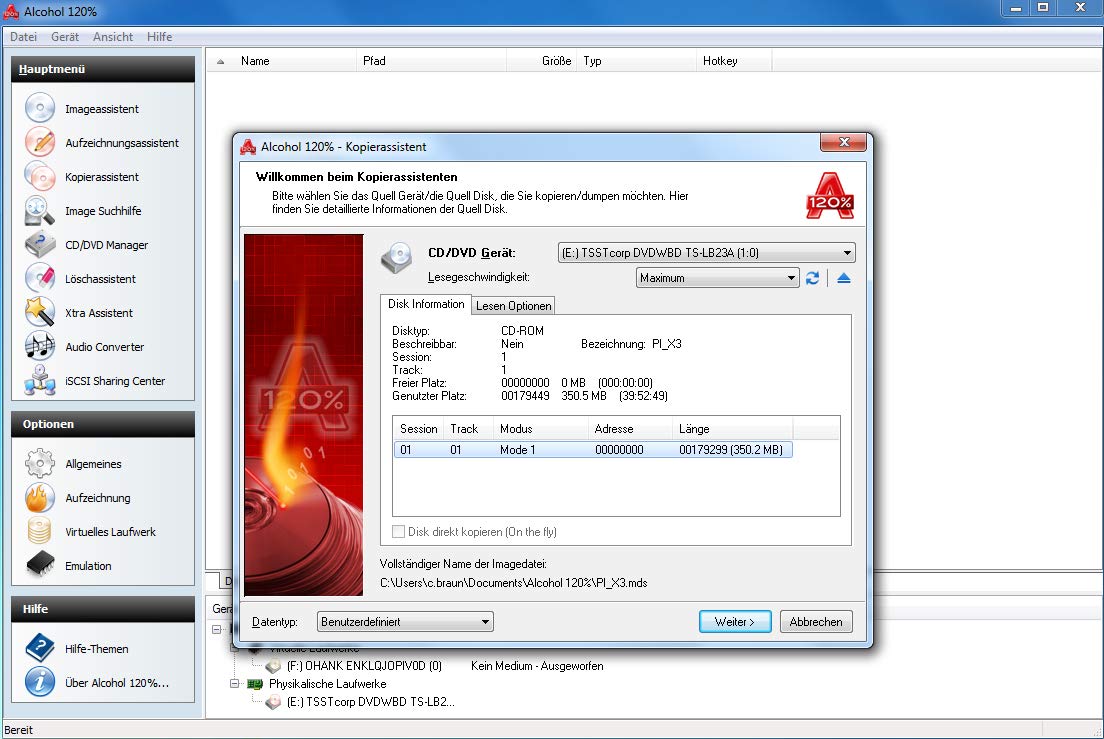
Task: Maximize the Alcohol 120% main window
Action: coord(1043,8)
